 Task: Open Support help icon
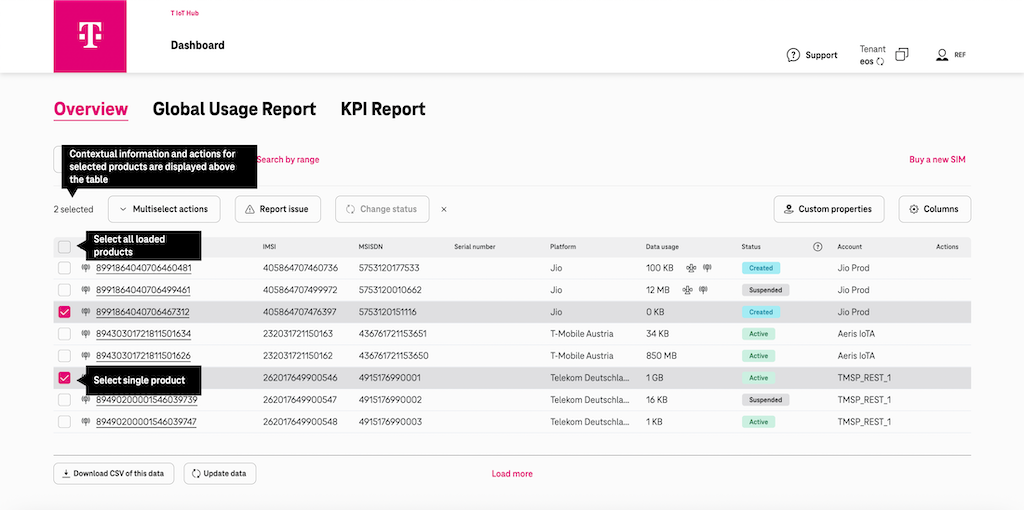click(x=793, y=55)
